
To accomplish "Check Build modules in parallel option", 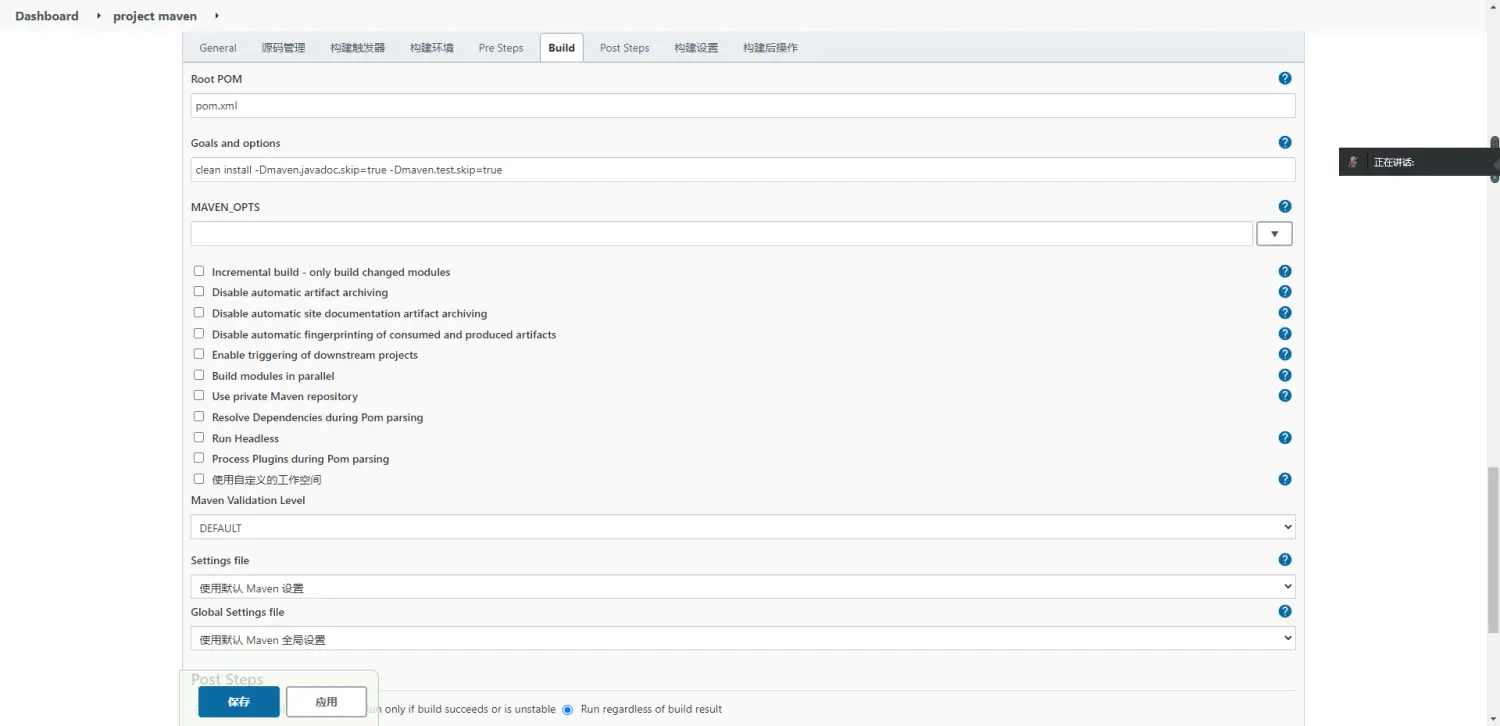I will [199, 375].
